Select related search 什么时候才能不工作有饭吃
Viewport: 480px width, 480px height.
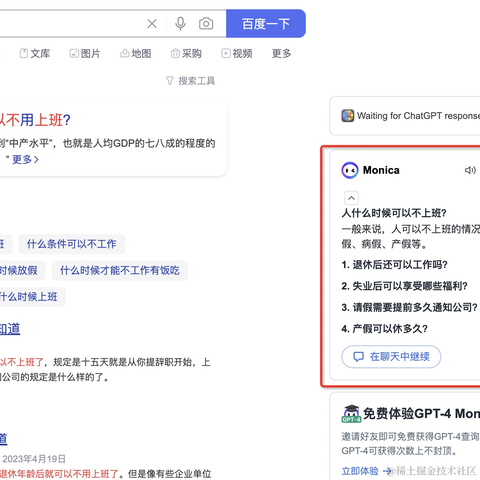tap(120, 270)
